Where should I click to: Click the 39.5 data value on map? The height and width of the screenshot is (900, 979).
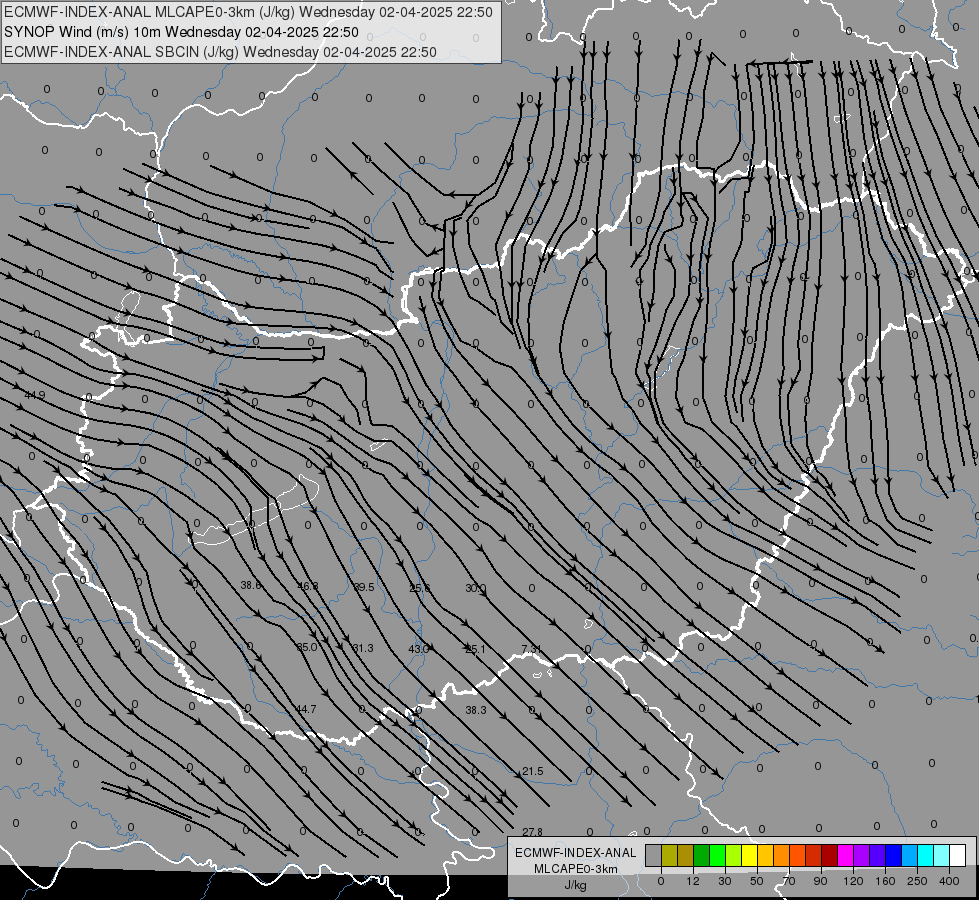point(364,587)
